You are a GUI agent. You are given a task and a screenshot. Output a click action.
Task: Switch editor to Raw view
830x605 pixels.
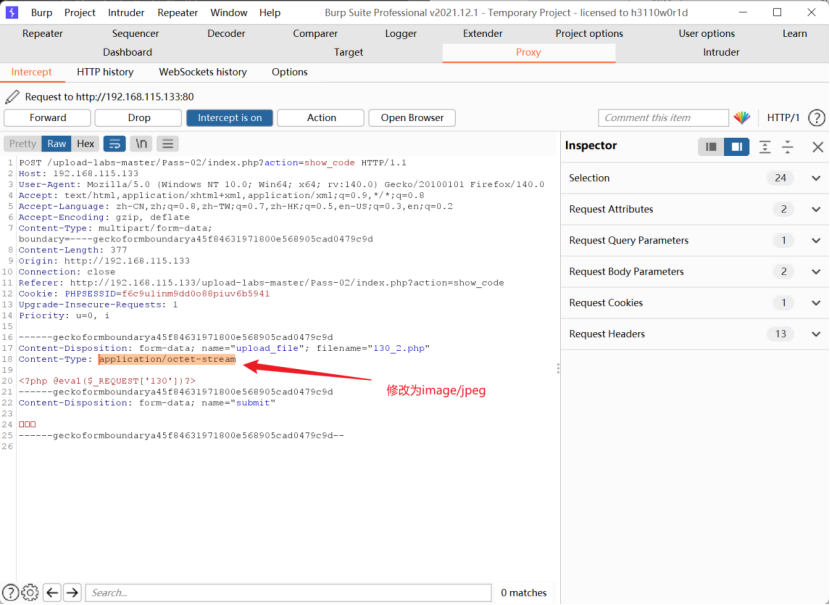pyautogui.click(x=57, y=144)
